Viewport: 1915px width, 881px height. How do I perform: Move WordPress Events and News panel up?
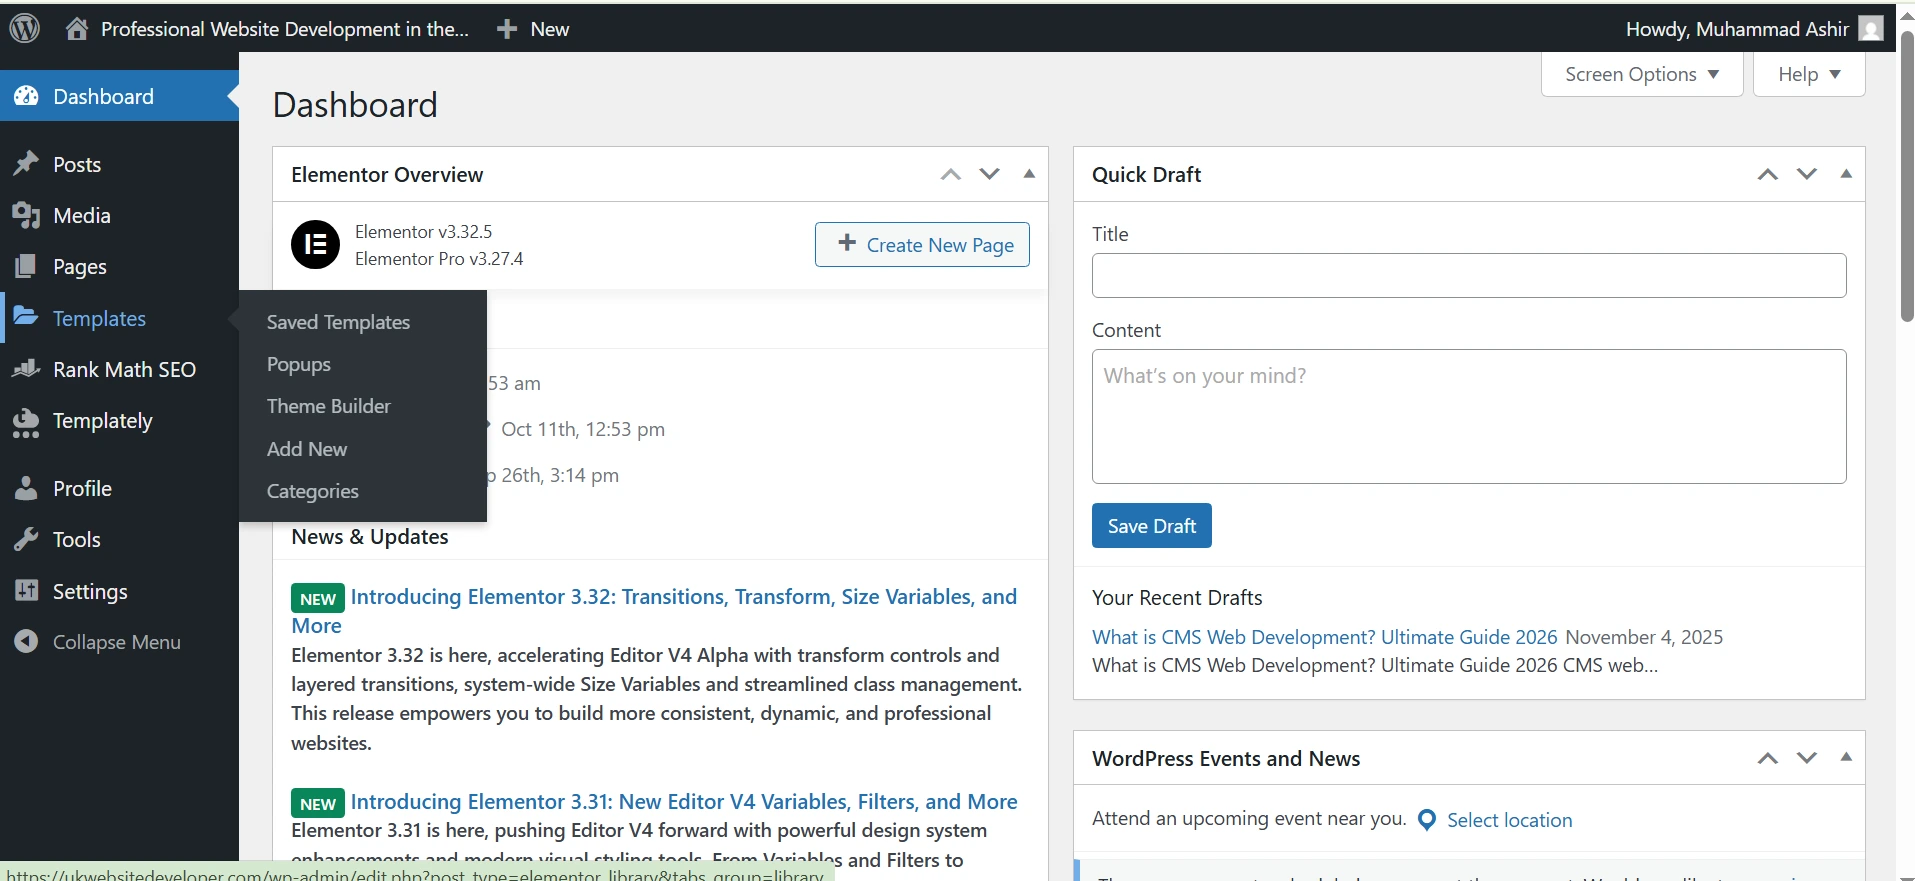pyautogui.click(x=1767, y=758)
